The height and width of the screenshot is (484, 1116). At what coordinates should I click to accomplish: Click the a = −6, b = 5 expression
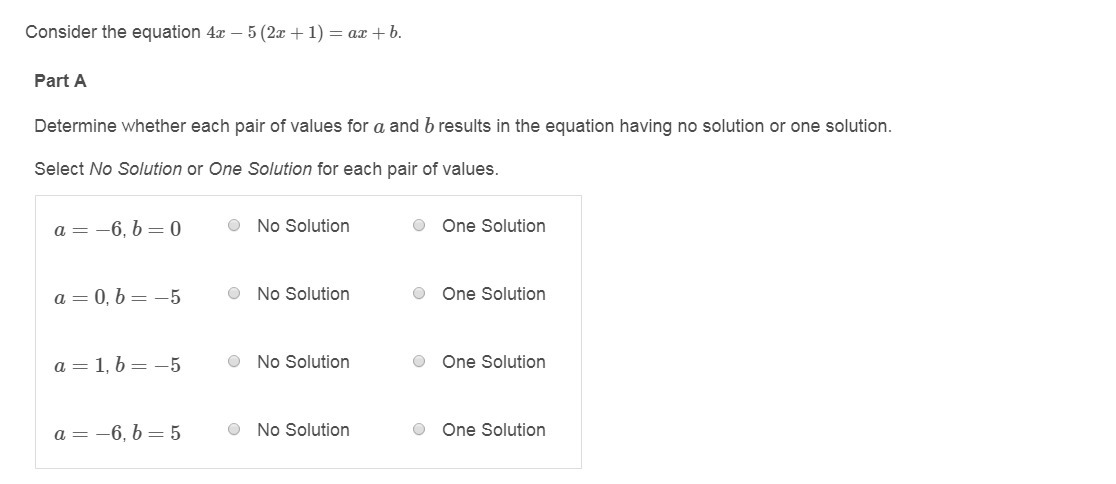118,434
